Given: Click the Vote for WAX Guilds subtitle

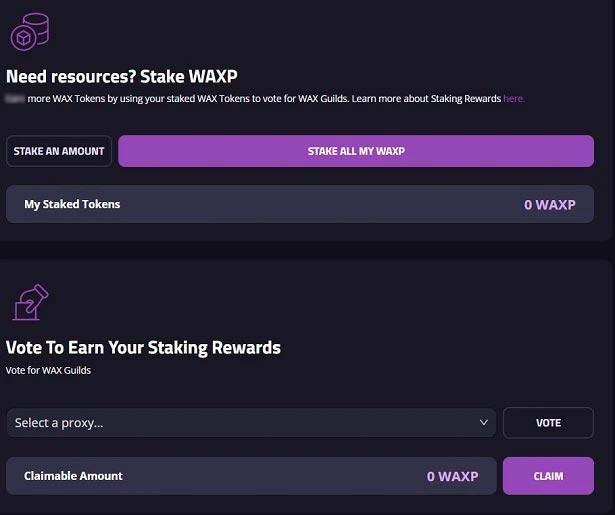Looking at the screenshot, I should [x=47, y=371].
